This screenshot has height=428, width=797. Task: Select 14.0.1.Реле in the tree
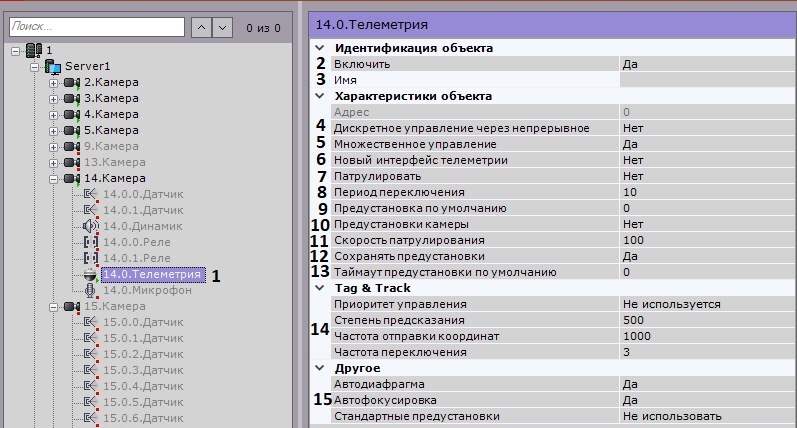130,258
